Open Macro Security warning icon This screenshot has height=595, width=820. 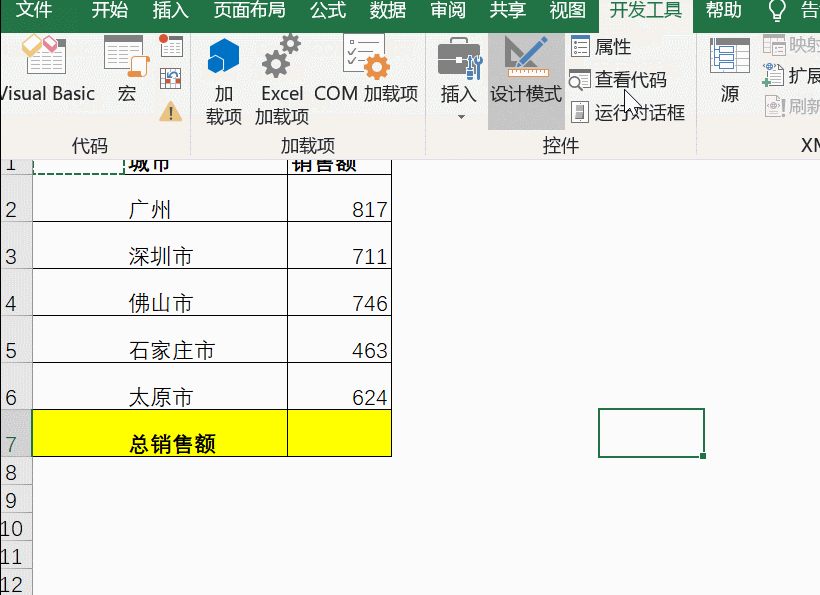coord(171,112)
